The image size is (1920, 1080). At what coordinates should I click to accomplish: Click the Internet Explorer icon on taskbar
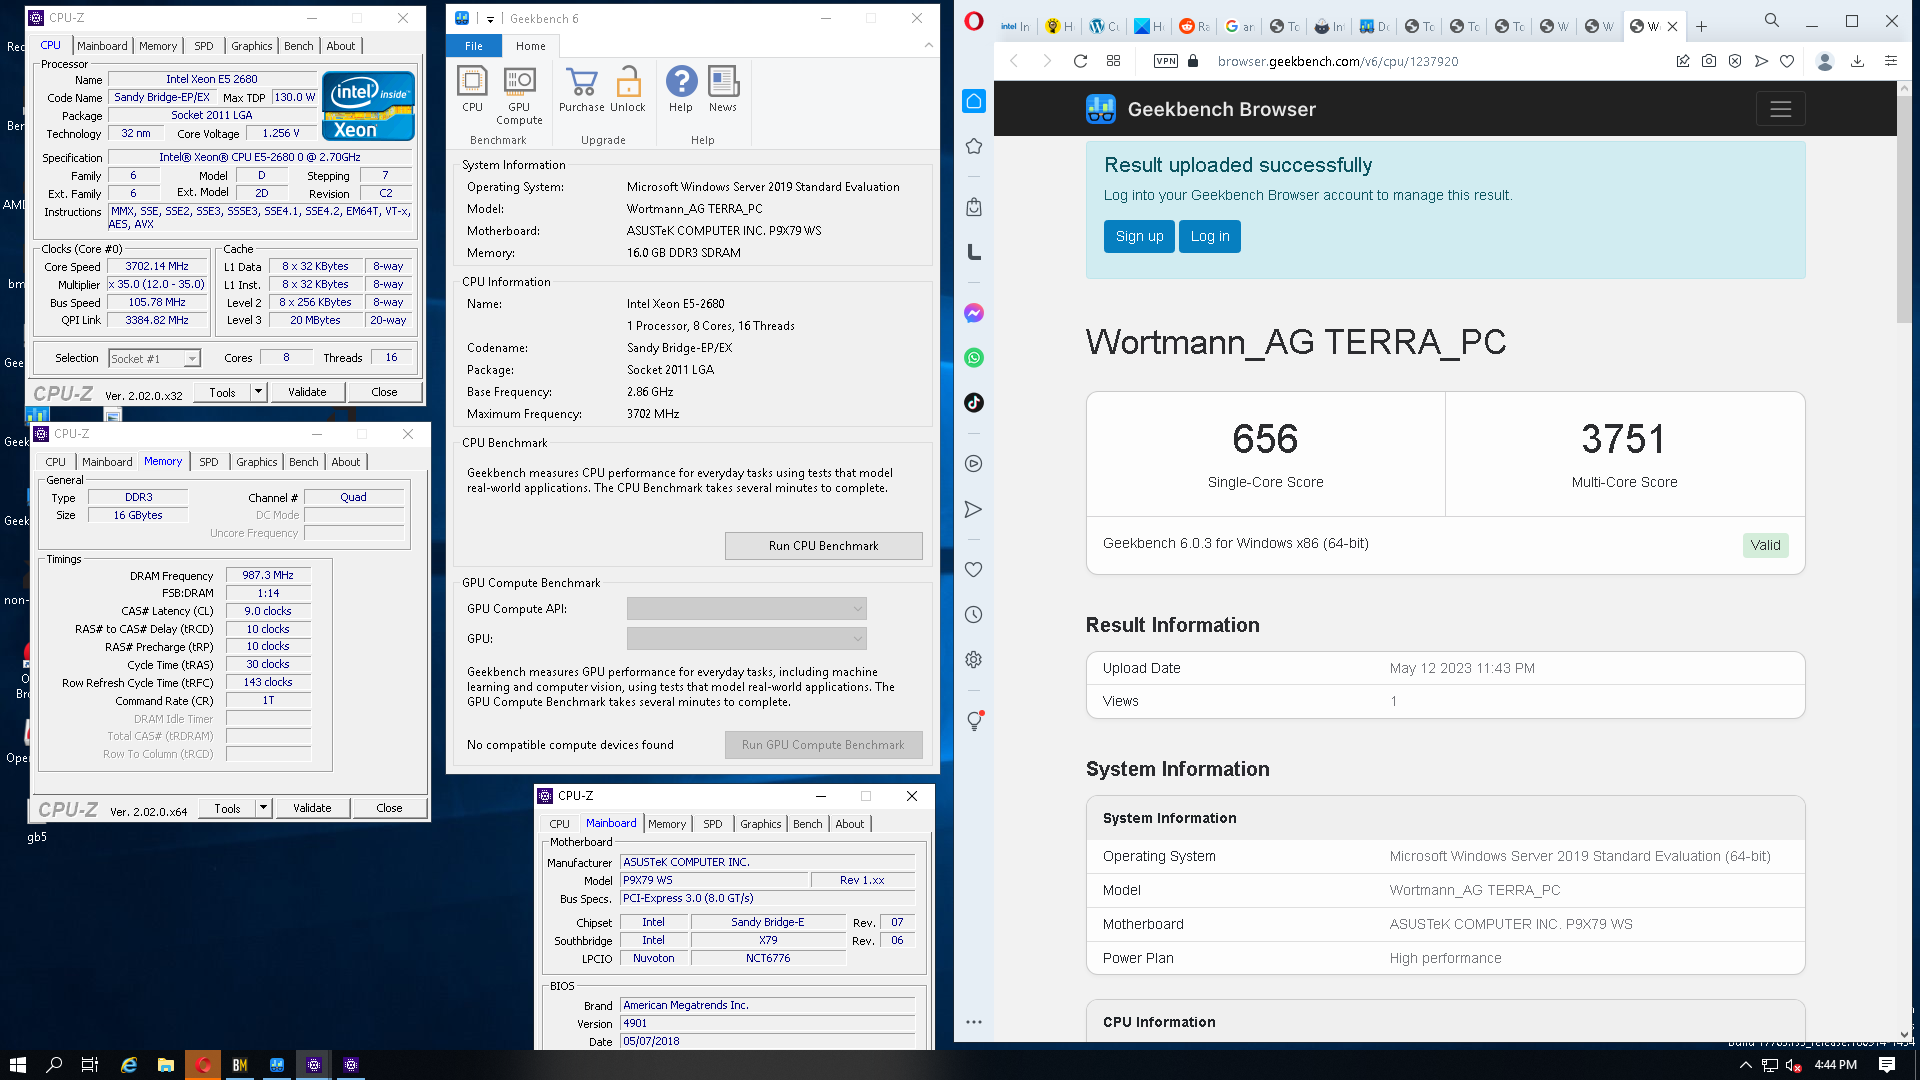click(129, 1065)
